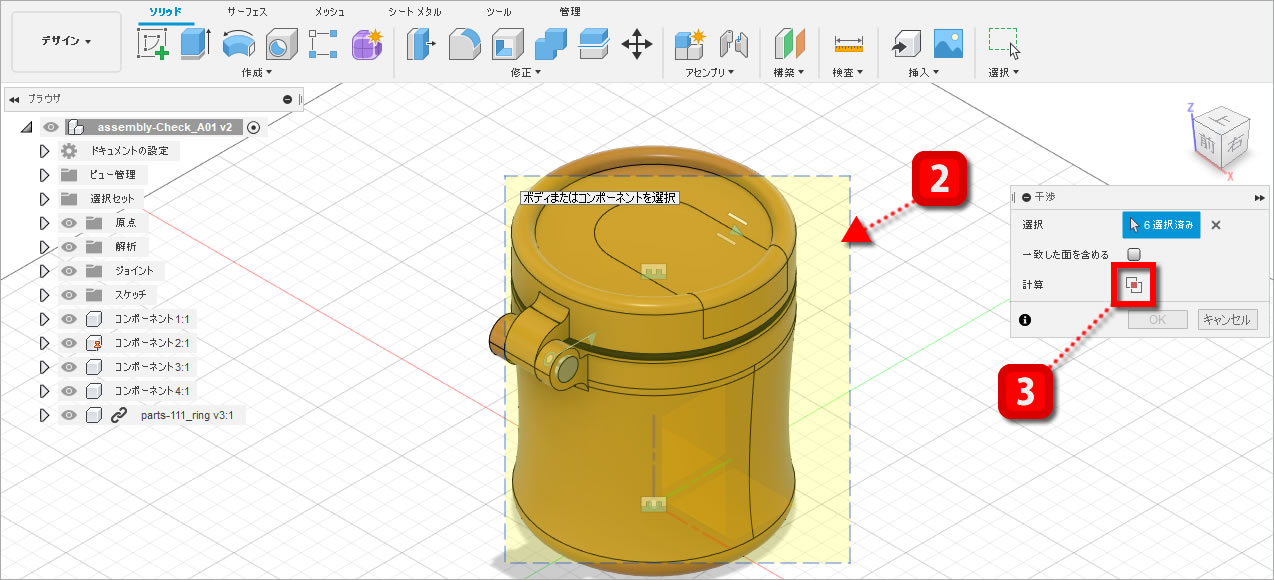Click the 上 face of the ViewCube
The width and height of the screenshot is (1274, 580).
click(1220, 117)
